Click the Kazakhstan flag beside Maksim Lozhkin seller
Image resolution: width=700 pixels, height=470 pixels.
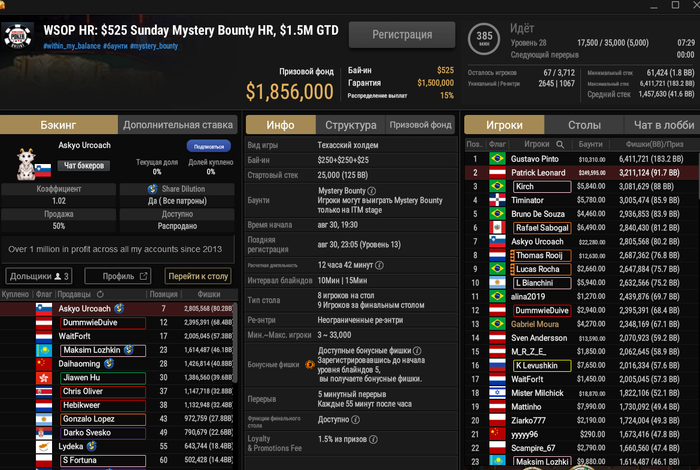pos(44,350)
